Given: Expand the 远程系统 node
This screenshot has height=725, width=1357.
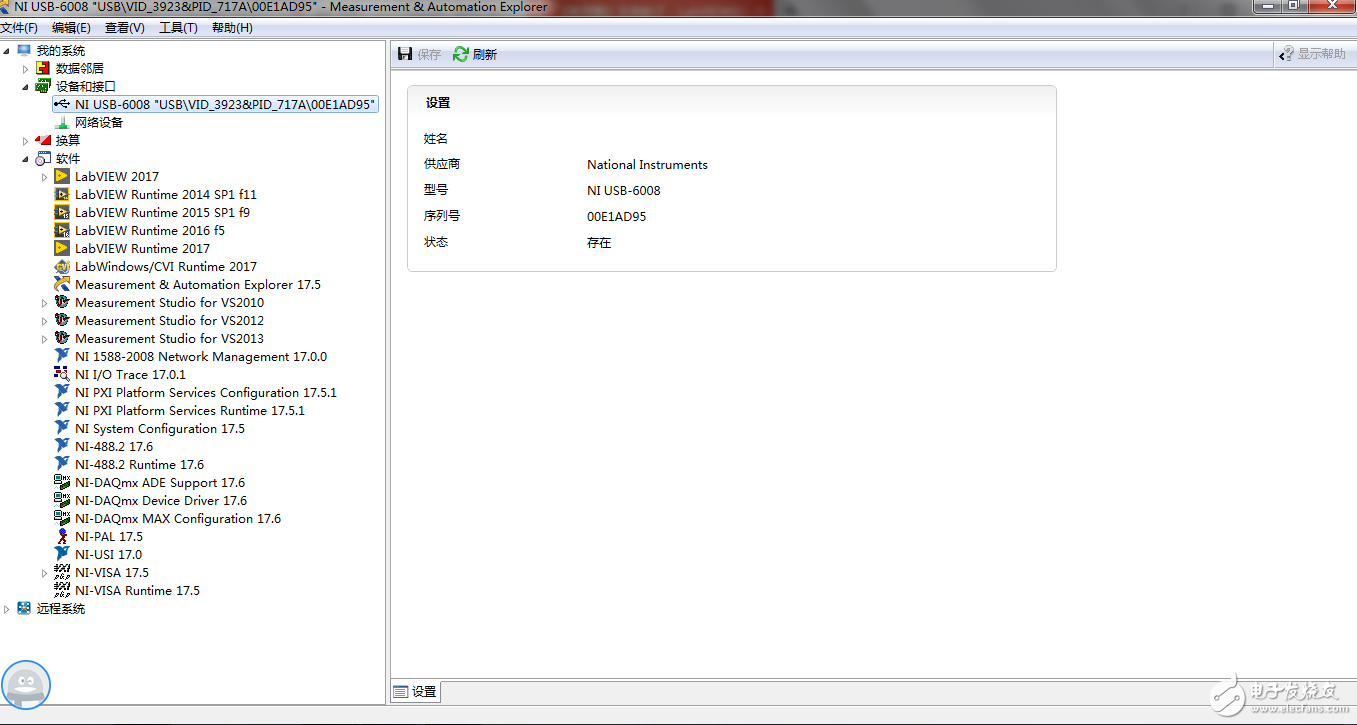Looking at the screenshot, I should [7, 609].
